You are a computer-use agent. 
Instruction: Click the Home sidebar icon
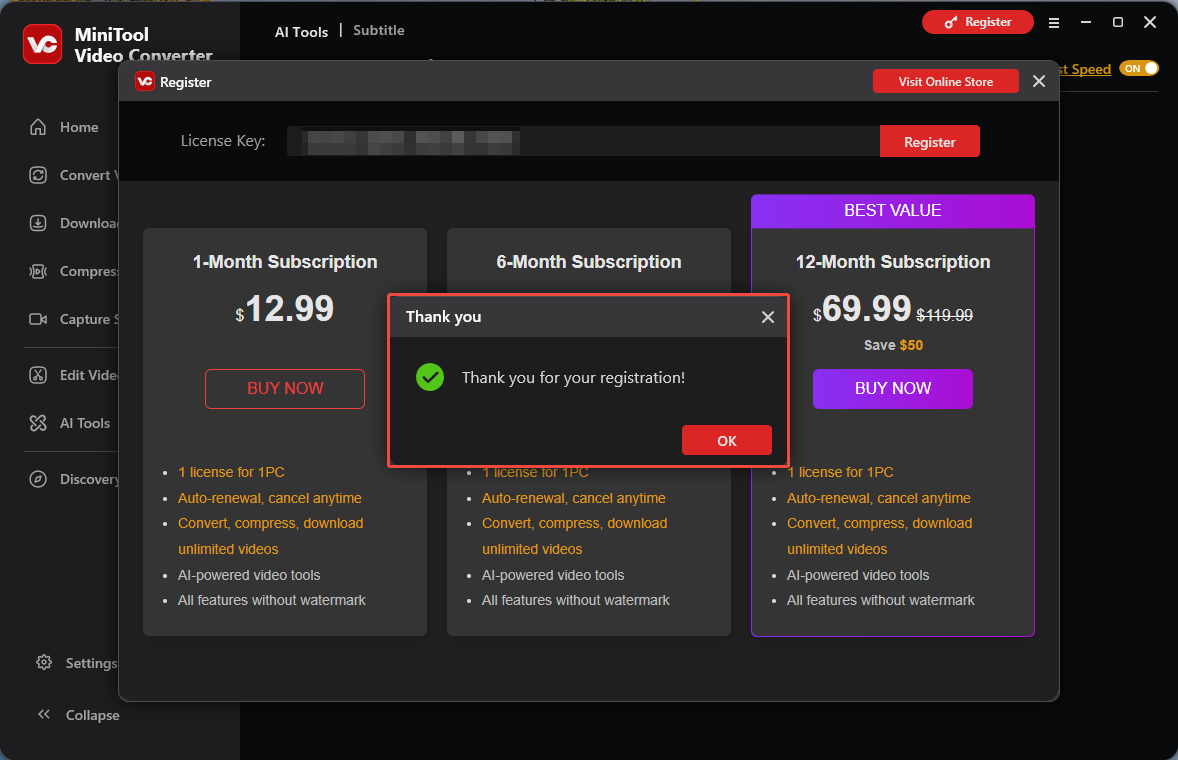(38, 127)
